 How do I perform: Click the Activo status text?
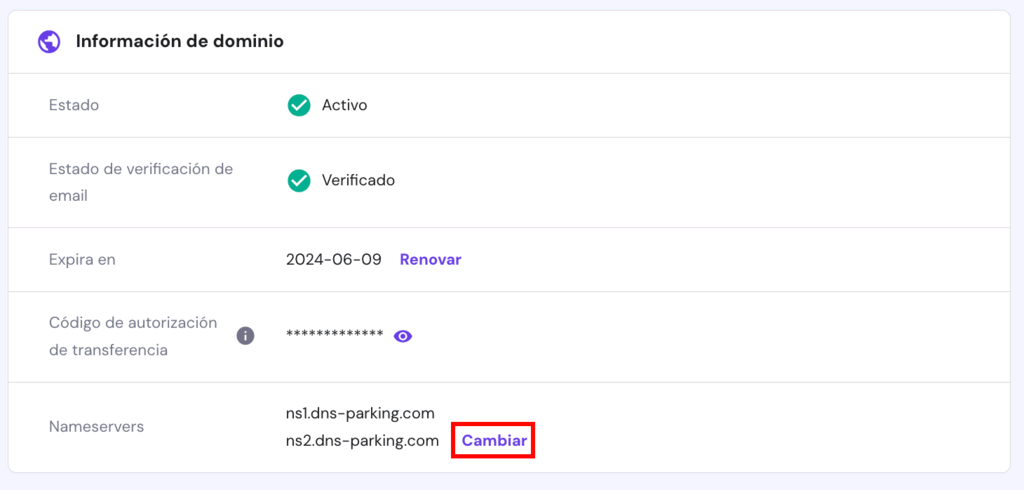(x=344, y=105)
